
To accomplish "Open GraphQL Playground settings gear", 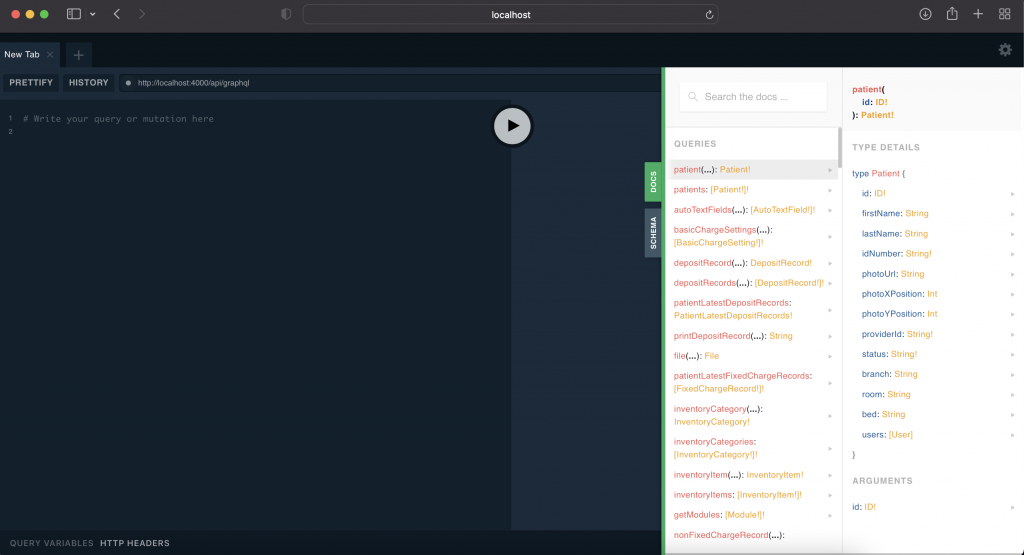I will click(1005, 50).
